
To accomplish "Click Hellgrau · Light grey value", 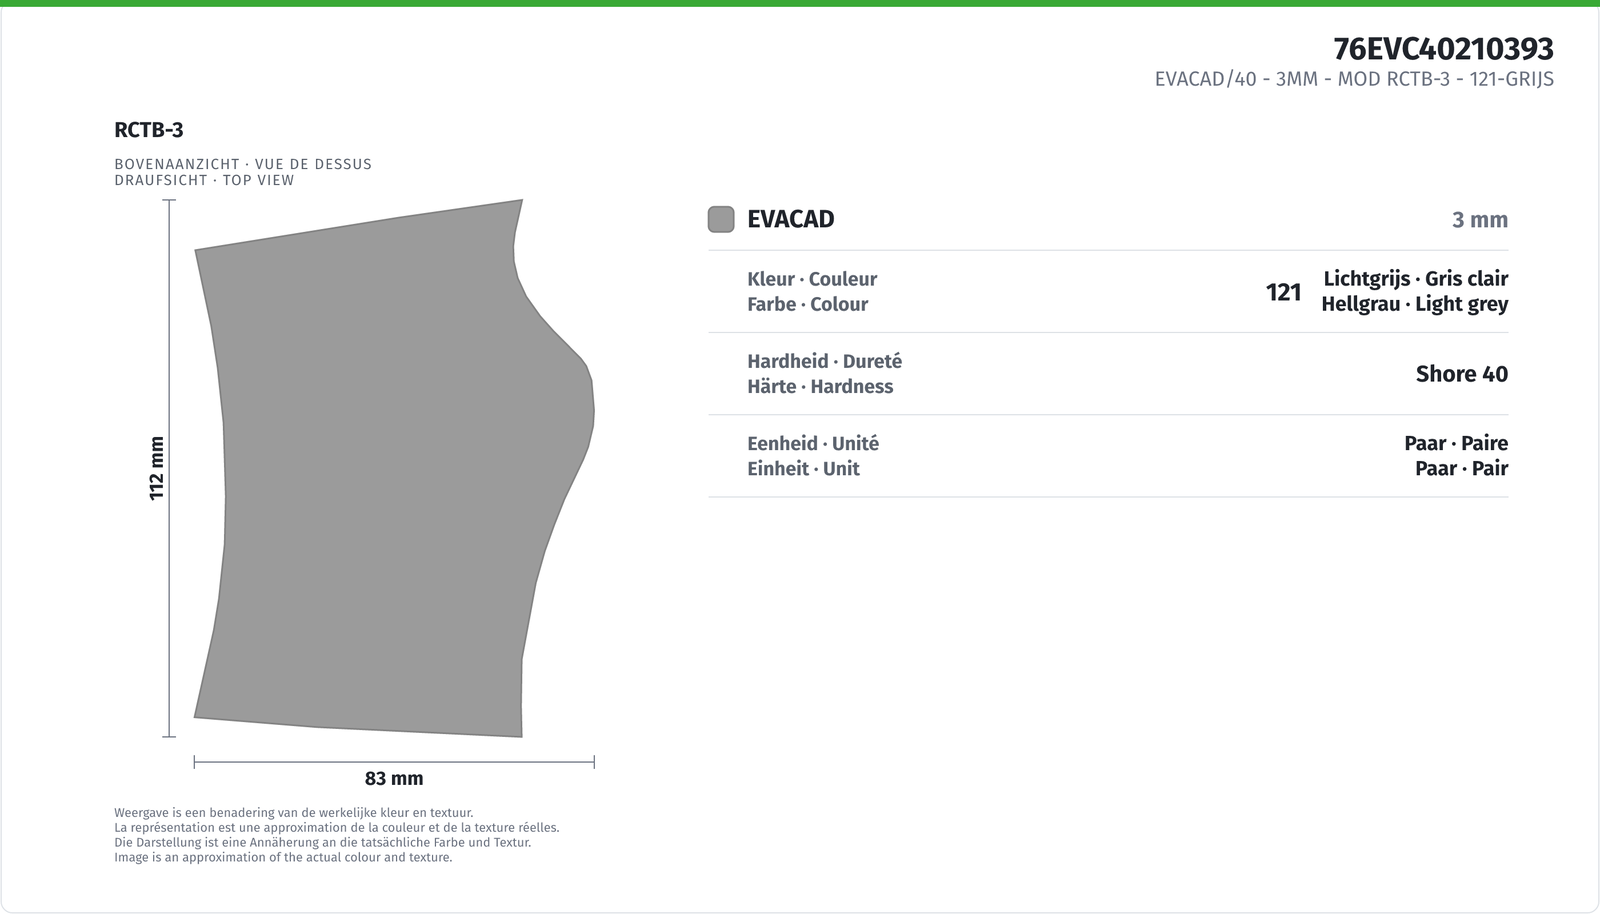I will 1415,304.
